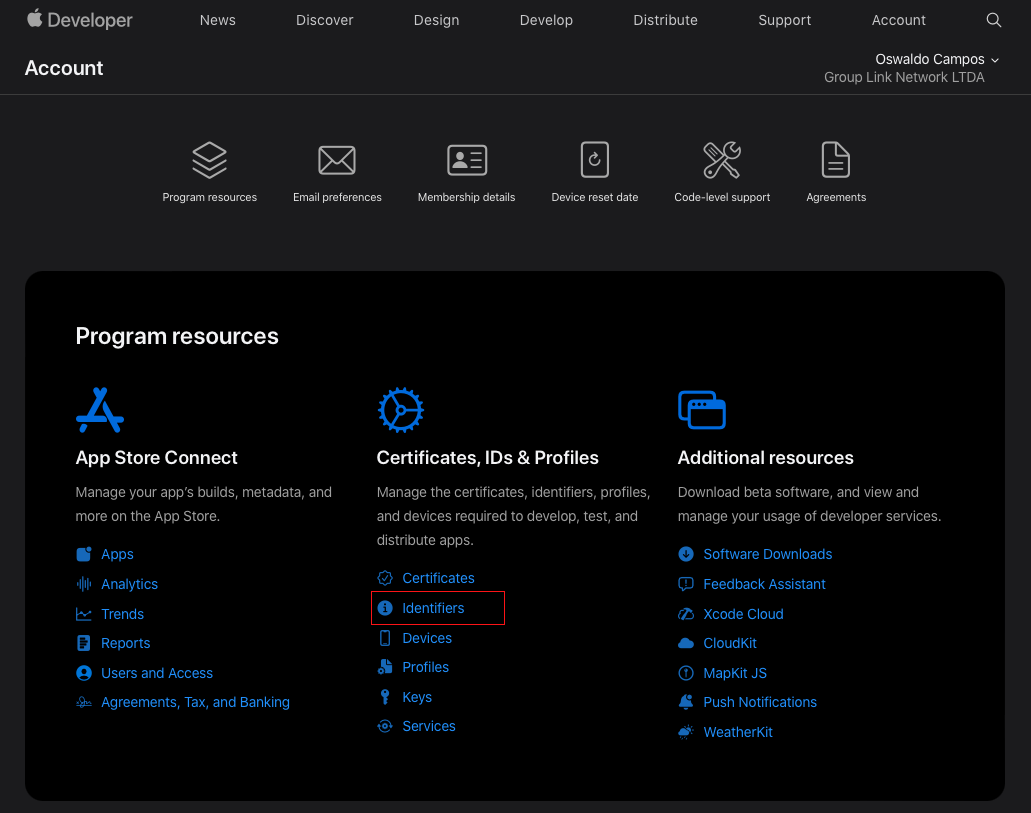Click the search icon in the navigation bar
The image size is (1031, 813).
993,20
